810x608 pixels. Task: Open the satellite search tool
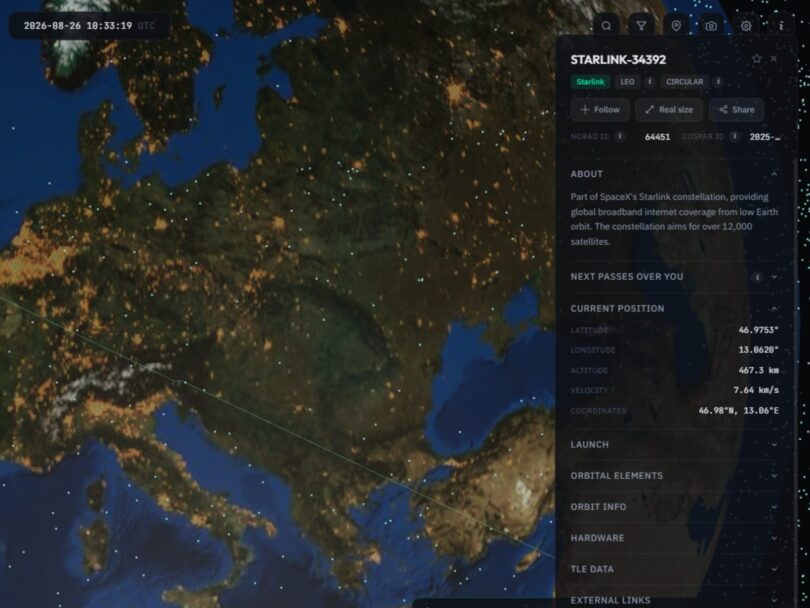(606, 26)
